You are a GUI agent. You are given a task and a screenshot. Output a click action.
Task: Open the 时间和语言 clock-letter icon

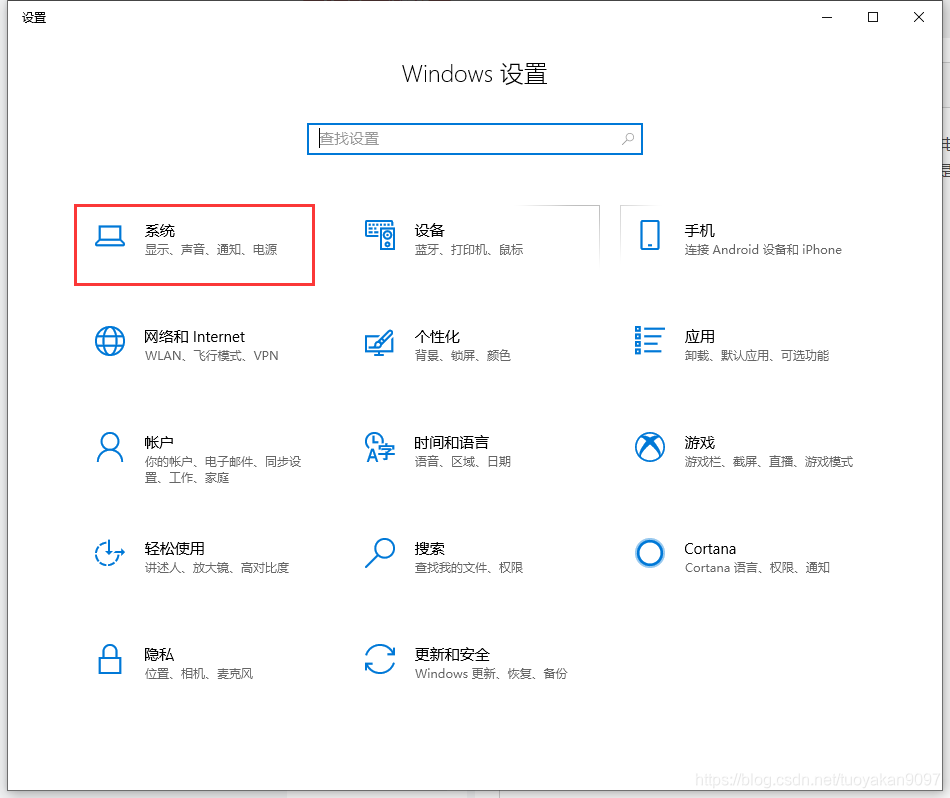(x=380, y=447)
